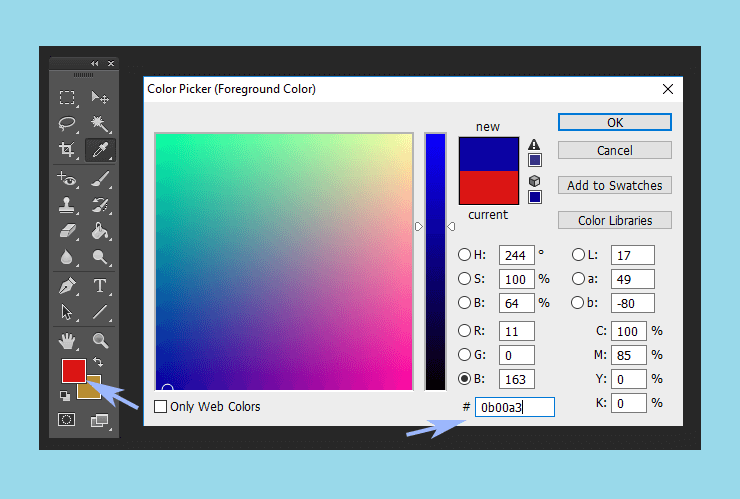740x499 pixels.
Task: Select the Hand tool
Action: click(x=67, y=341)
